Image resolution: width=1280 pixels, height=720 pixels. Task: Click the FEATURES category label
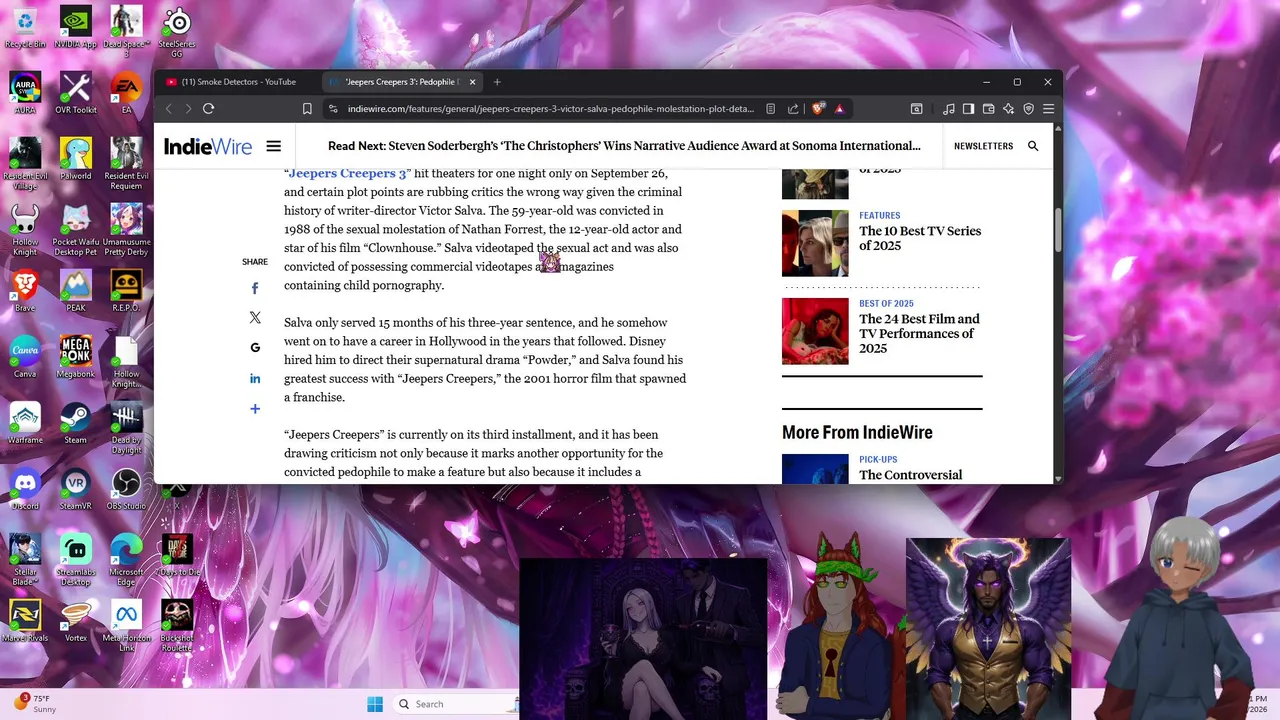[880, 215]
